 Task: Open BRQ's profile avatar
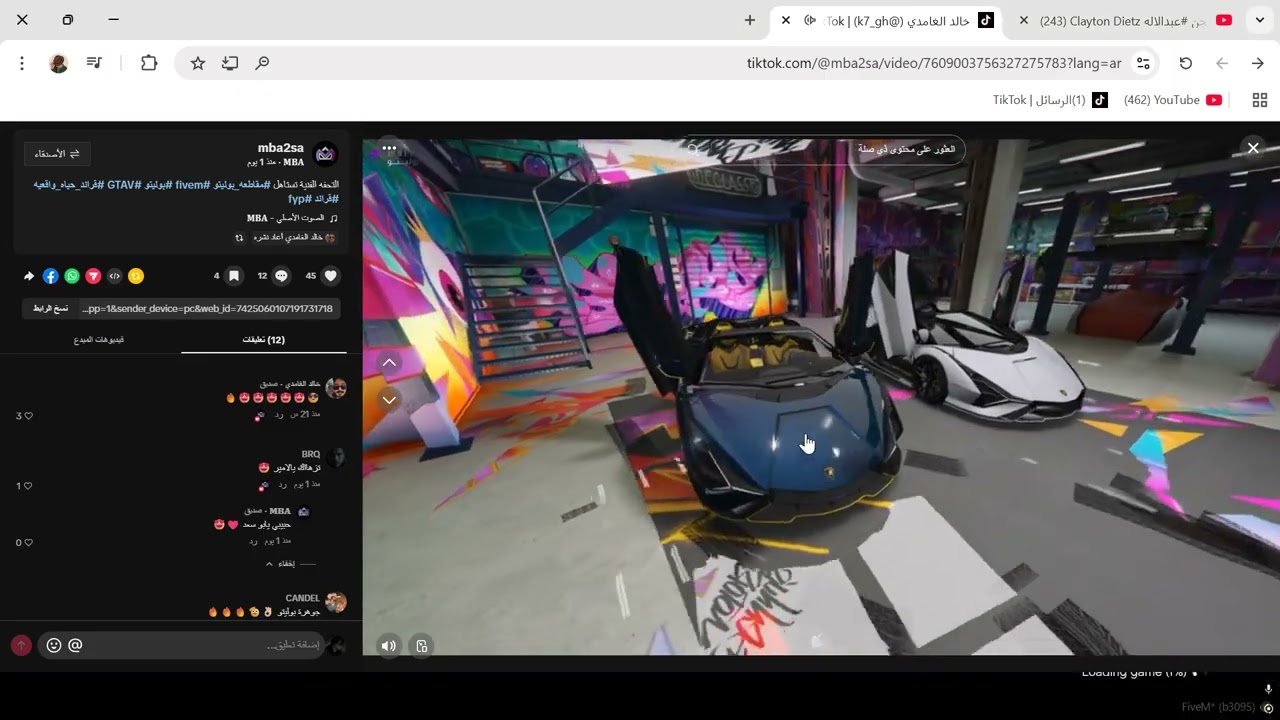tap(336, 458)
